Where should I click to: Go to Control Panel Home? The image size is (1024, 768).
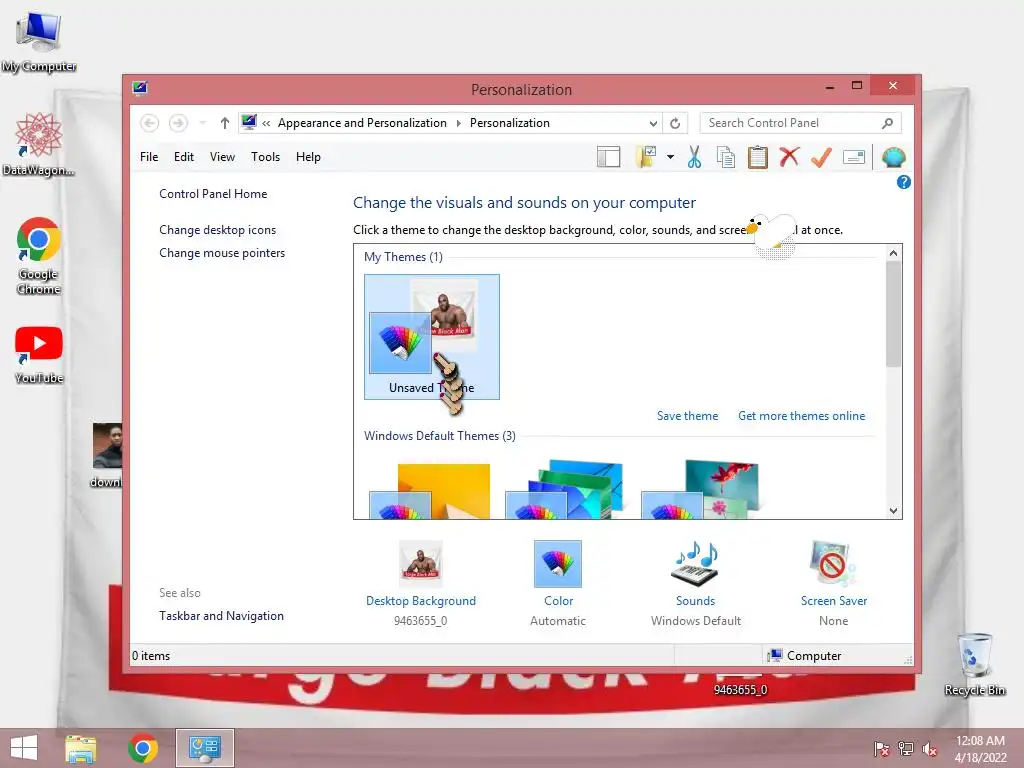213,194
